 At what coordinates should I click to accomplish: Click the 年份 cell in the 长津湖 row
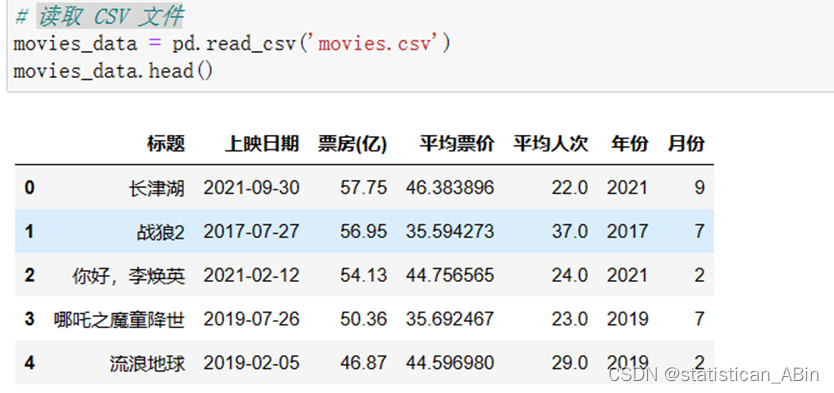pos(628,188)
